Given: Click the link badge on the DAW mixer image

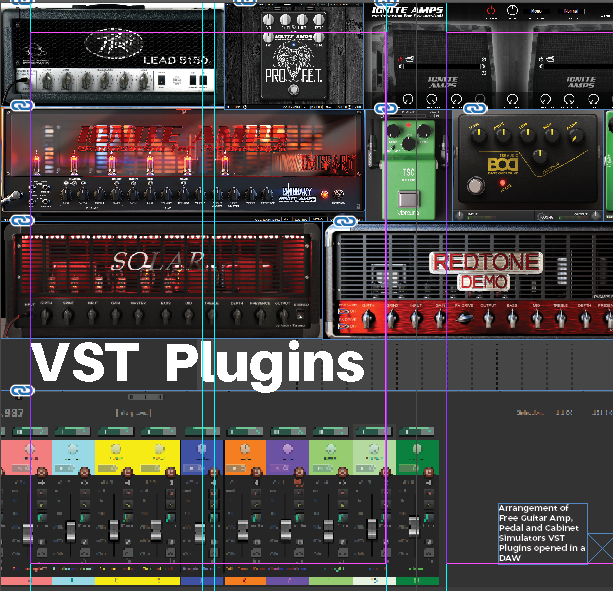Looking at the screenshot, I should click(x=22, y=390).
